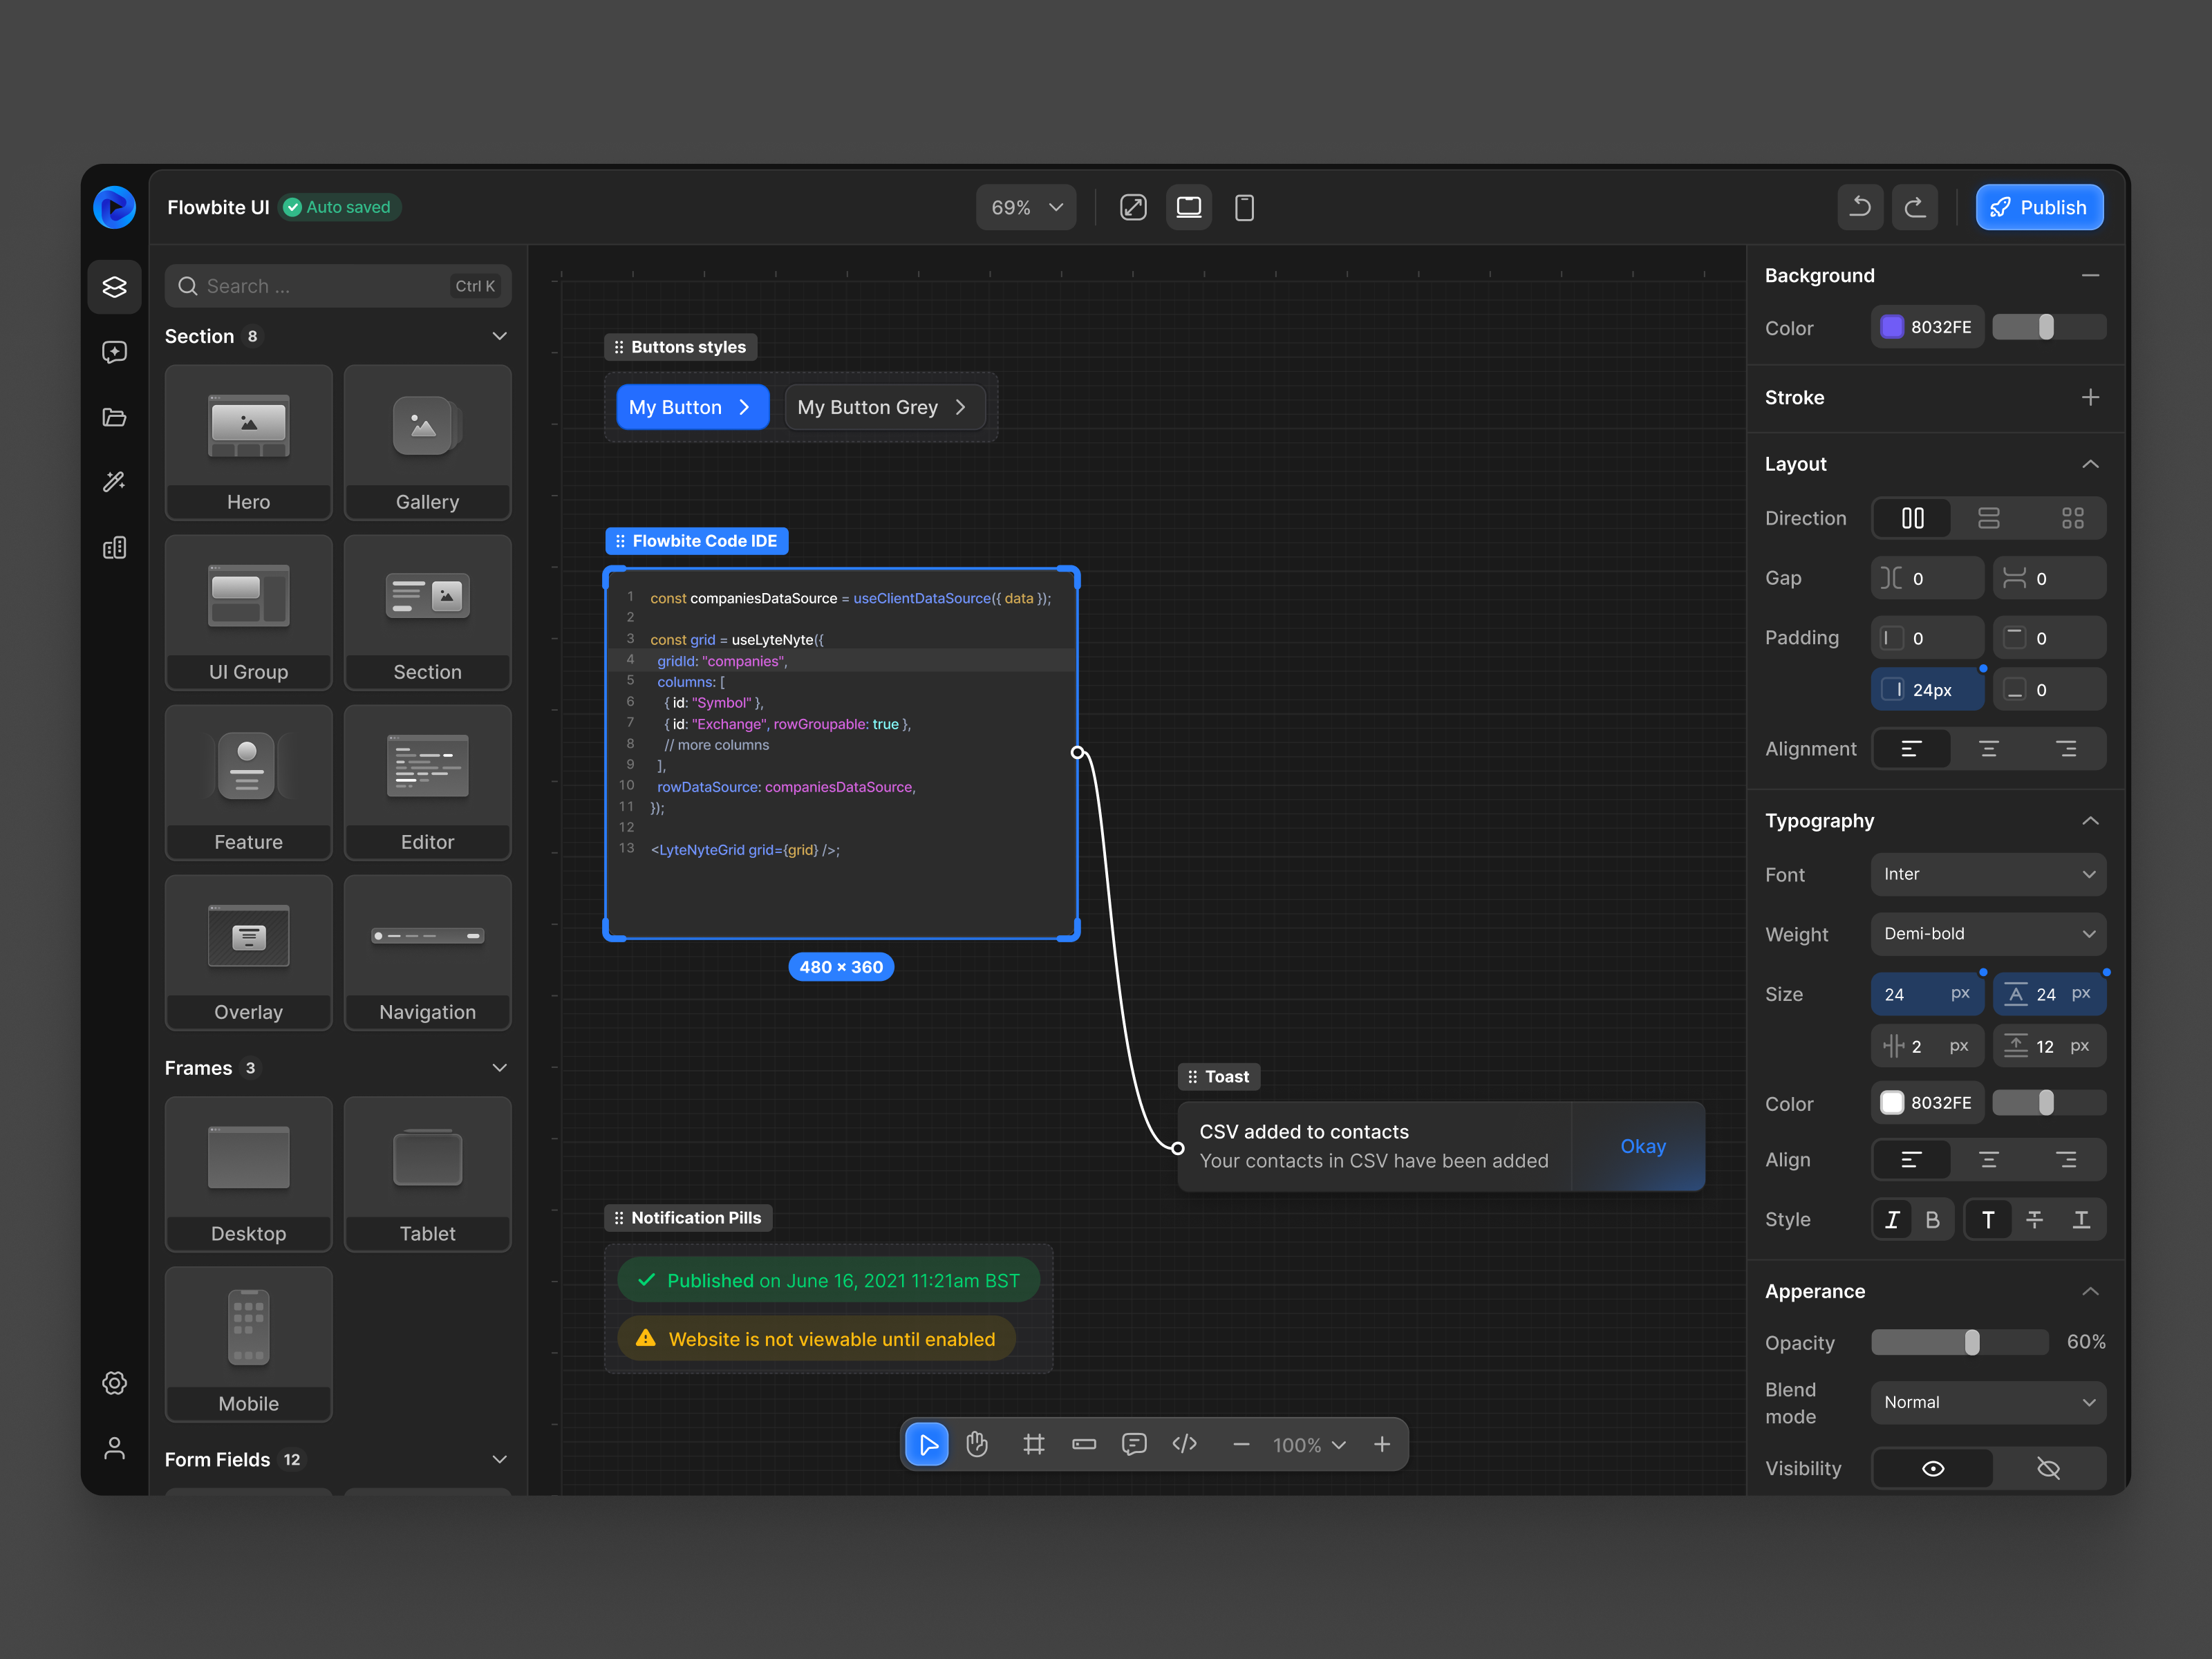Image resolution: width=2212 pixels, height=1659 pixels.
Task: Select the hand pan tool
Action: (977, 1444)
